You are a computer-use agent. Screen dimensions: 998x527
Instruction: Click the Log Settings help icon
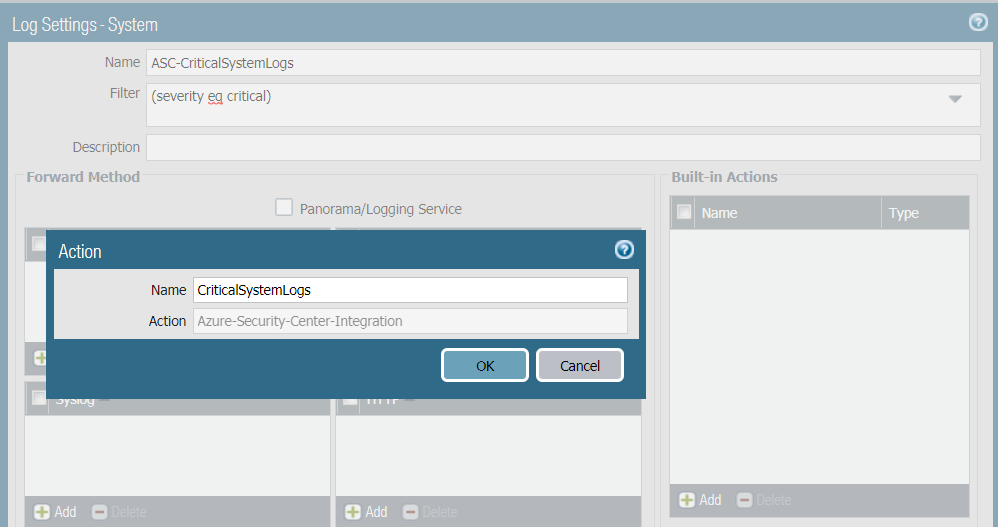coord(978,23)
